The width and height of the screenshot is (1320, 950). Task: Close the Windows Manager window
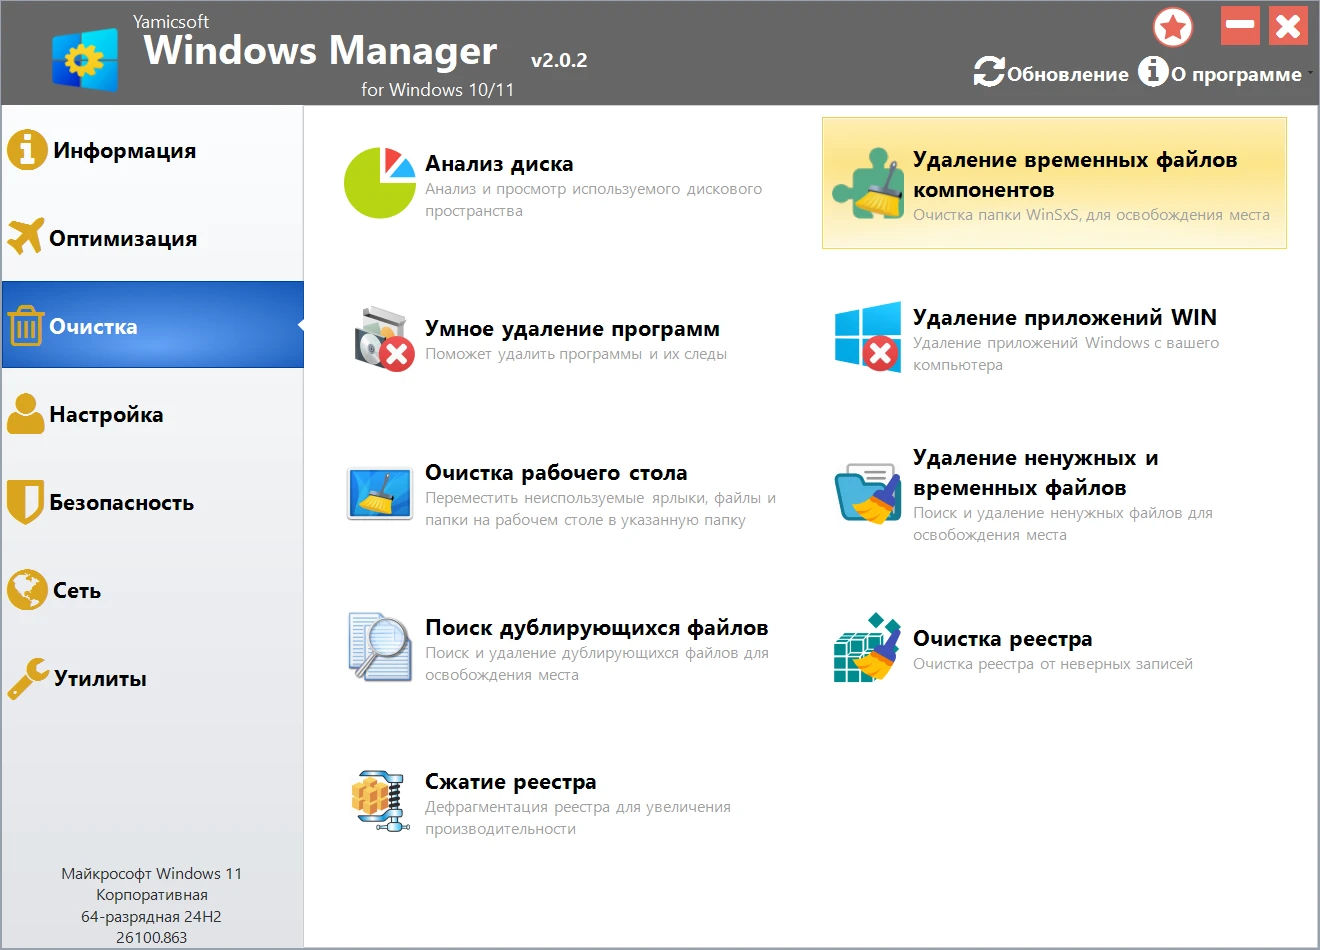[x=1289, y=26]
